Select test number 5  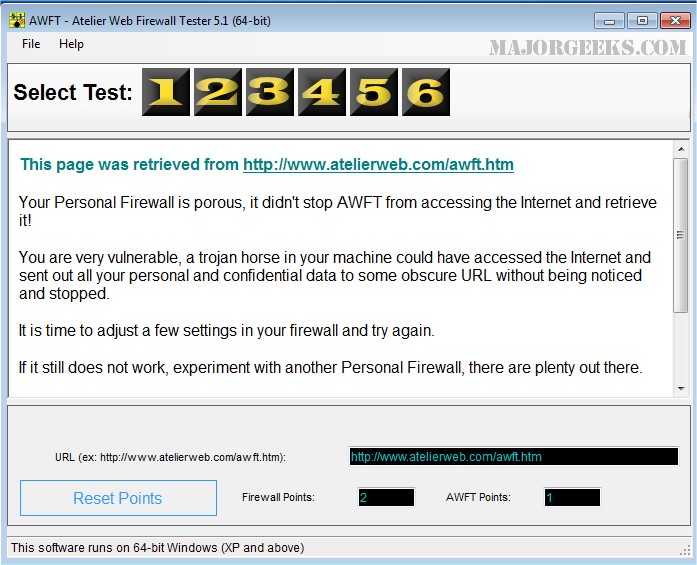pyautogui.click(x=374, y=92)
